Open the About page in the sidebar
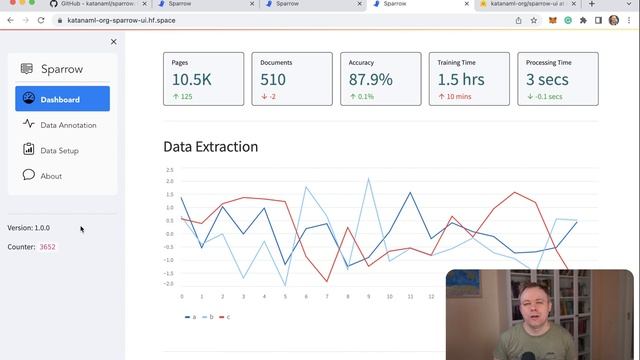This screenshot has height=360, width=640. [x=62, y=176]
